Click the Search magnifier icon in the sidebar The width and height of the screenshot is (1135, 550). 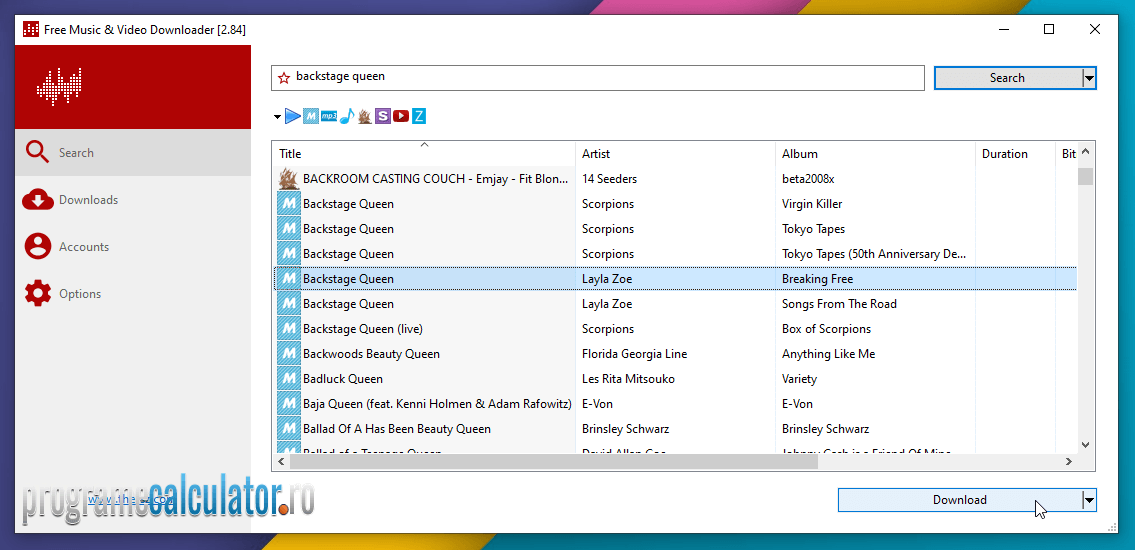[x=38, y=153]
